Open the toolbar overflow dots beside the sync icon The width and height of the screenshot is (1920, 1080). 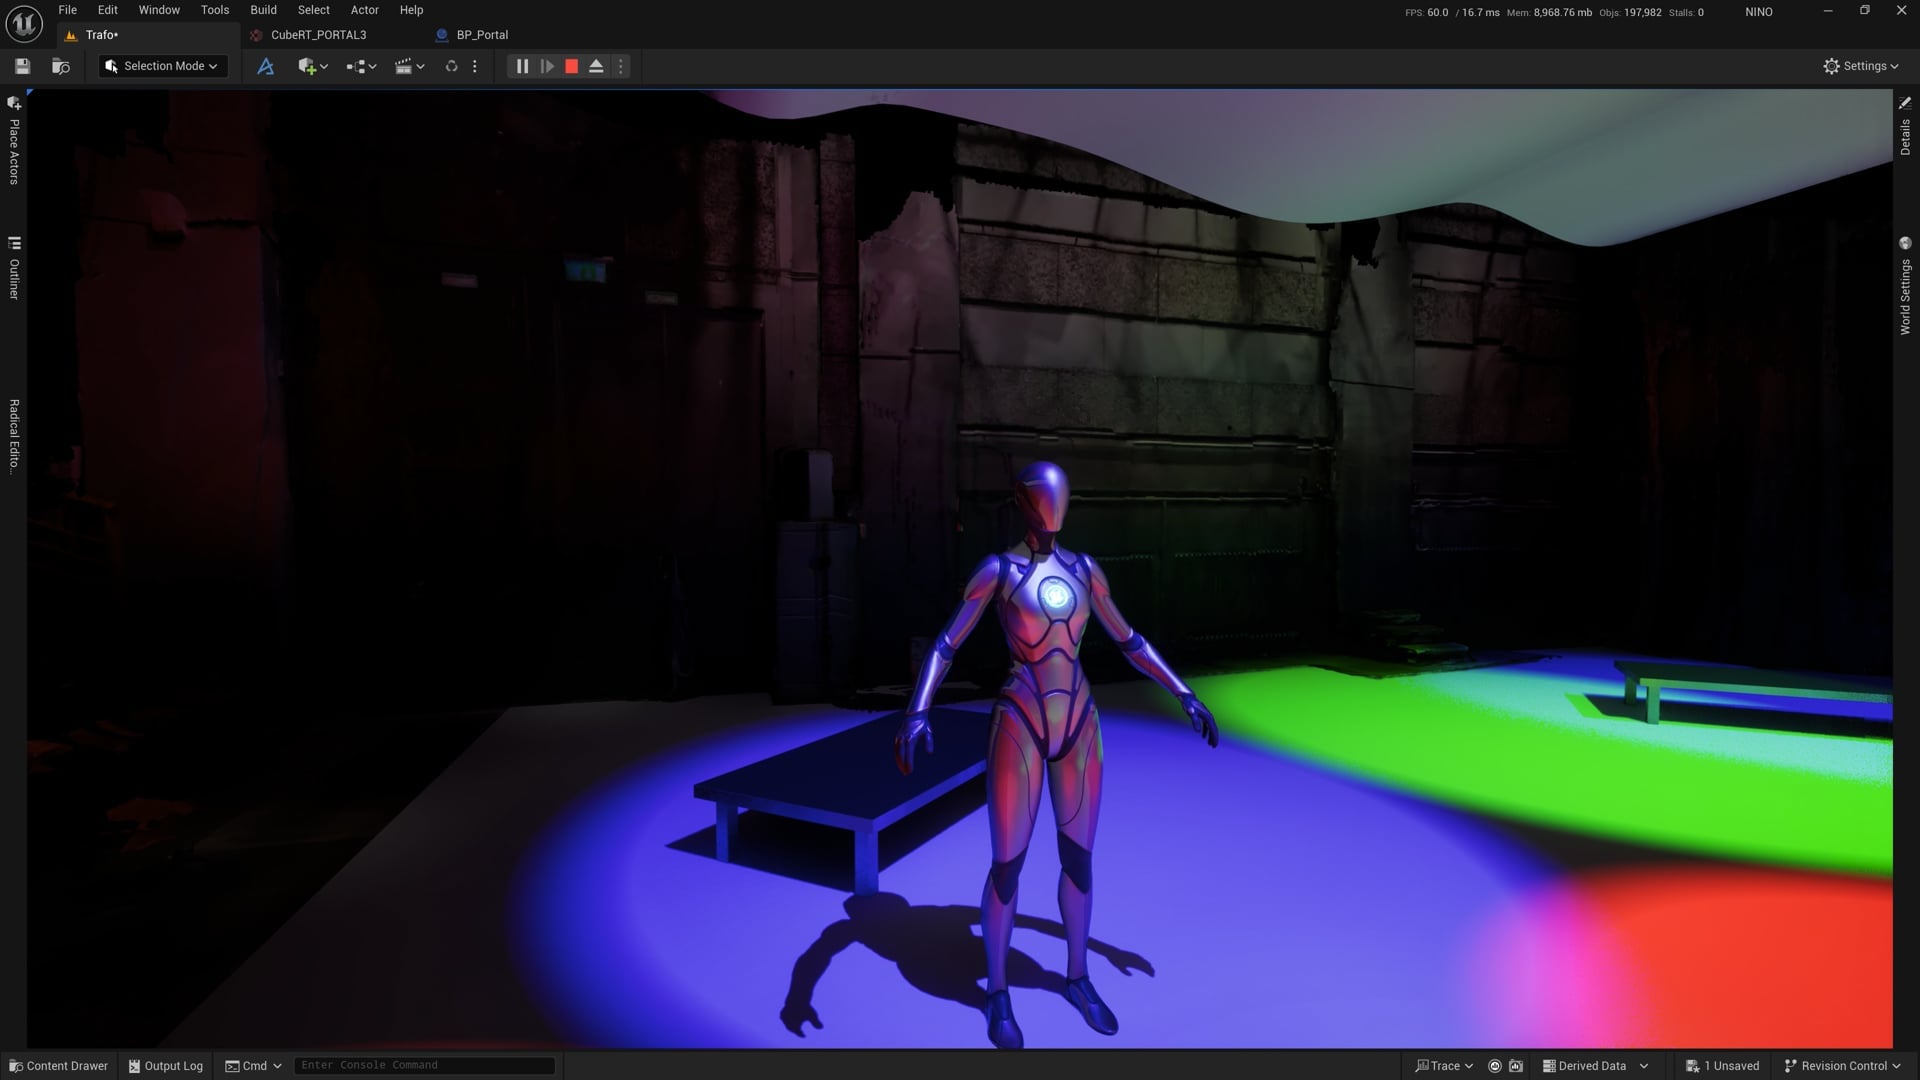coord(475,66)
